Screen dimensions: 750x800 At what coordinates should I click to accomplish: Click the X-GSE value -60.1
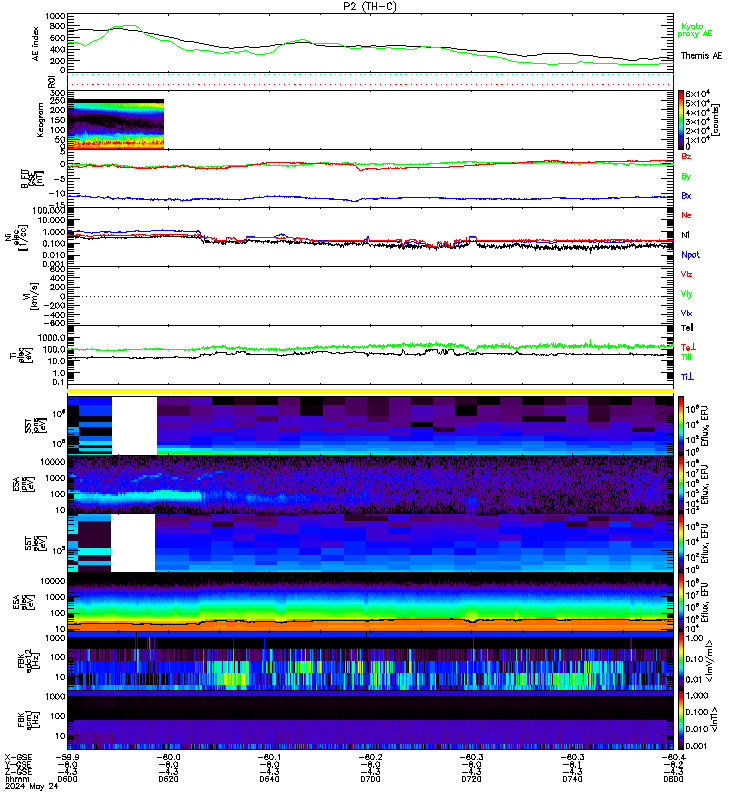pos(269,757)
